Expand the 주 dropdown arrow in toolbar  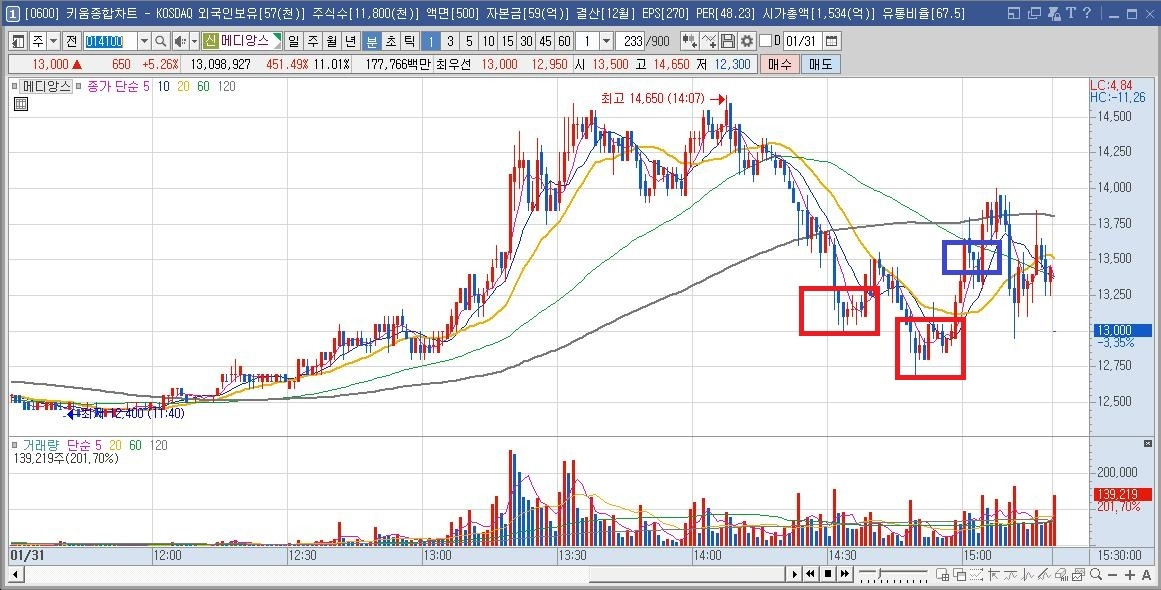tap(53, 41)
